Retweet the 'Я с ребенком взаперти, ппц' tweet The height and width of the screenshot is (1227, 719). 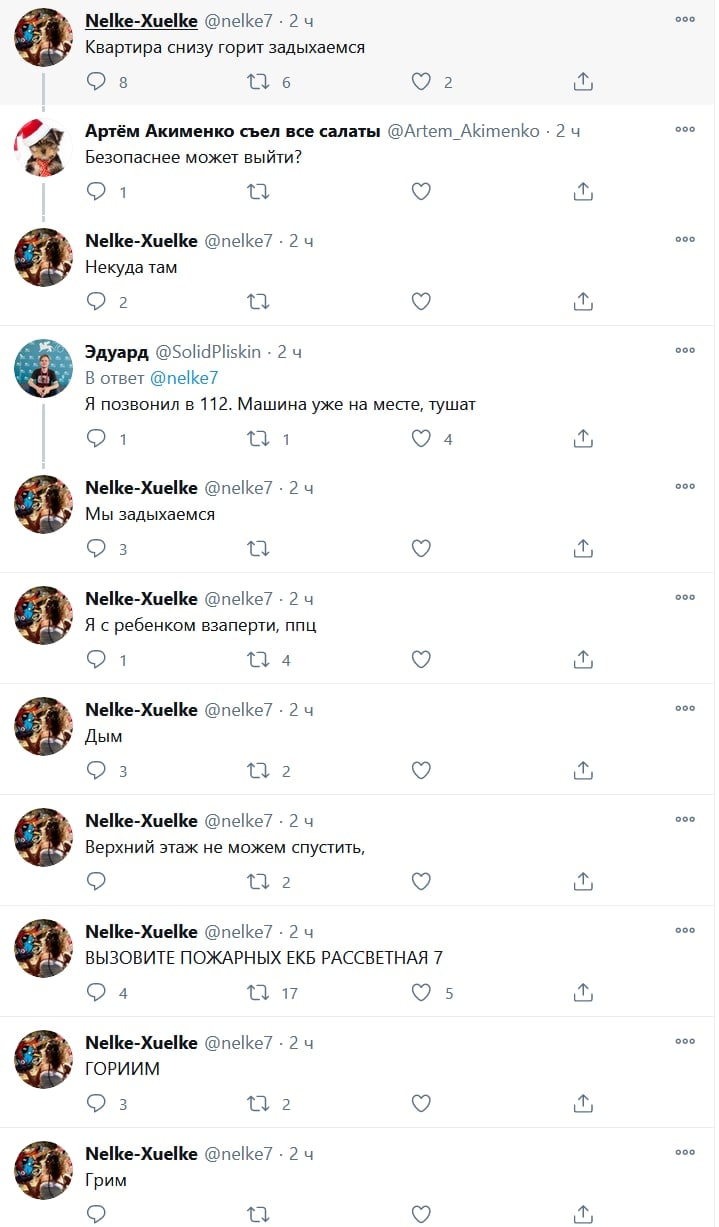pos(258,659)
